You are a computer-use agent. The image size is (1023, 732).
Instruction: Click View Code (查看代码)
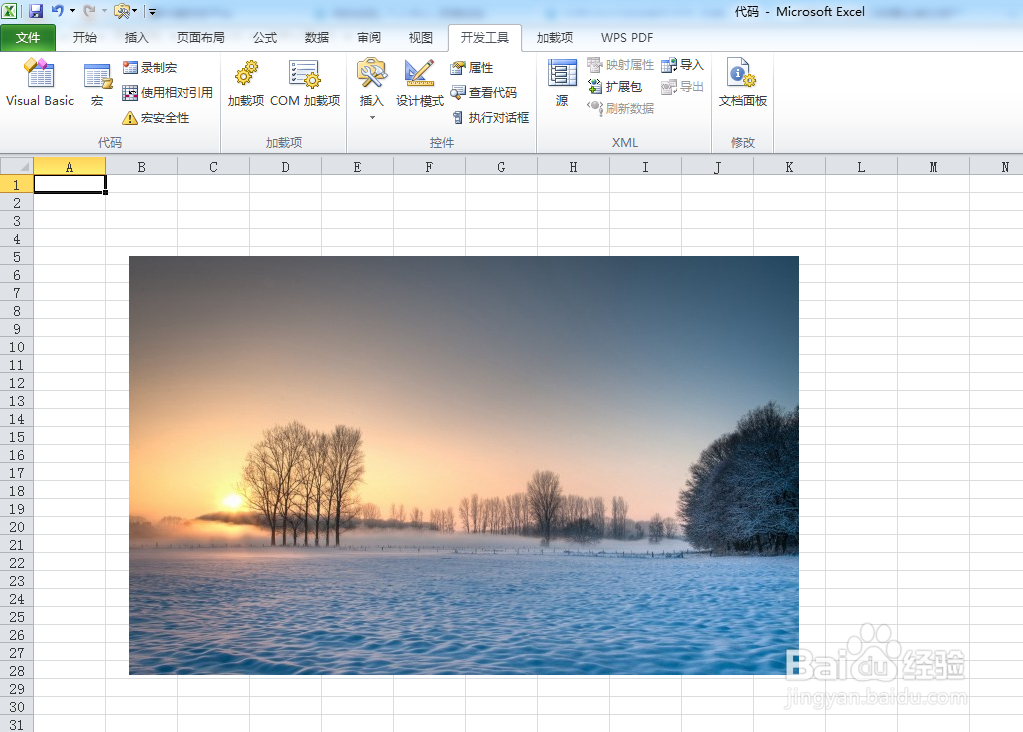click(483, 93)
